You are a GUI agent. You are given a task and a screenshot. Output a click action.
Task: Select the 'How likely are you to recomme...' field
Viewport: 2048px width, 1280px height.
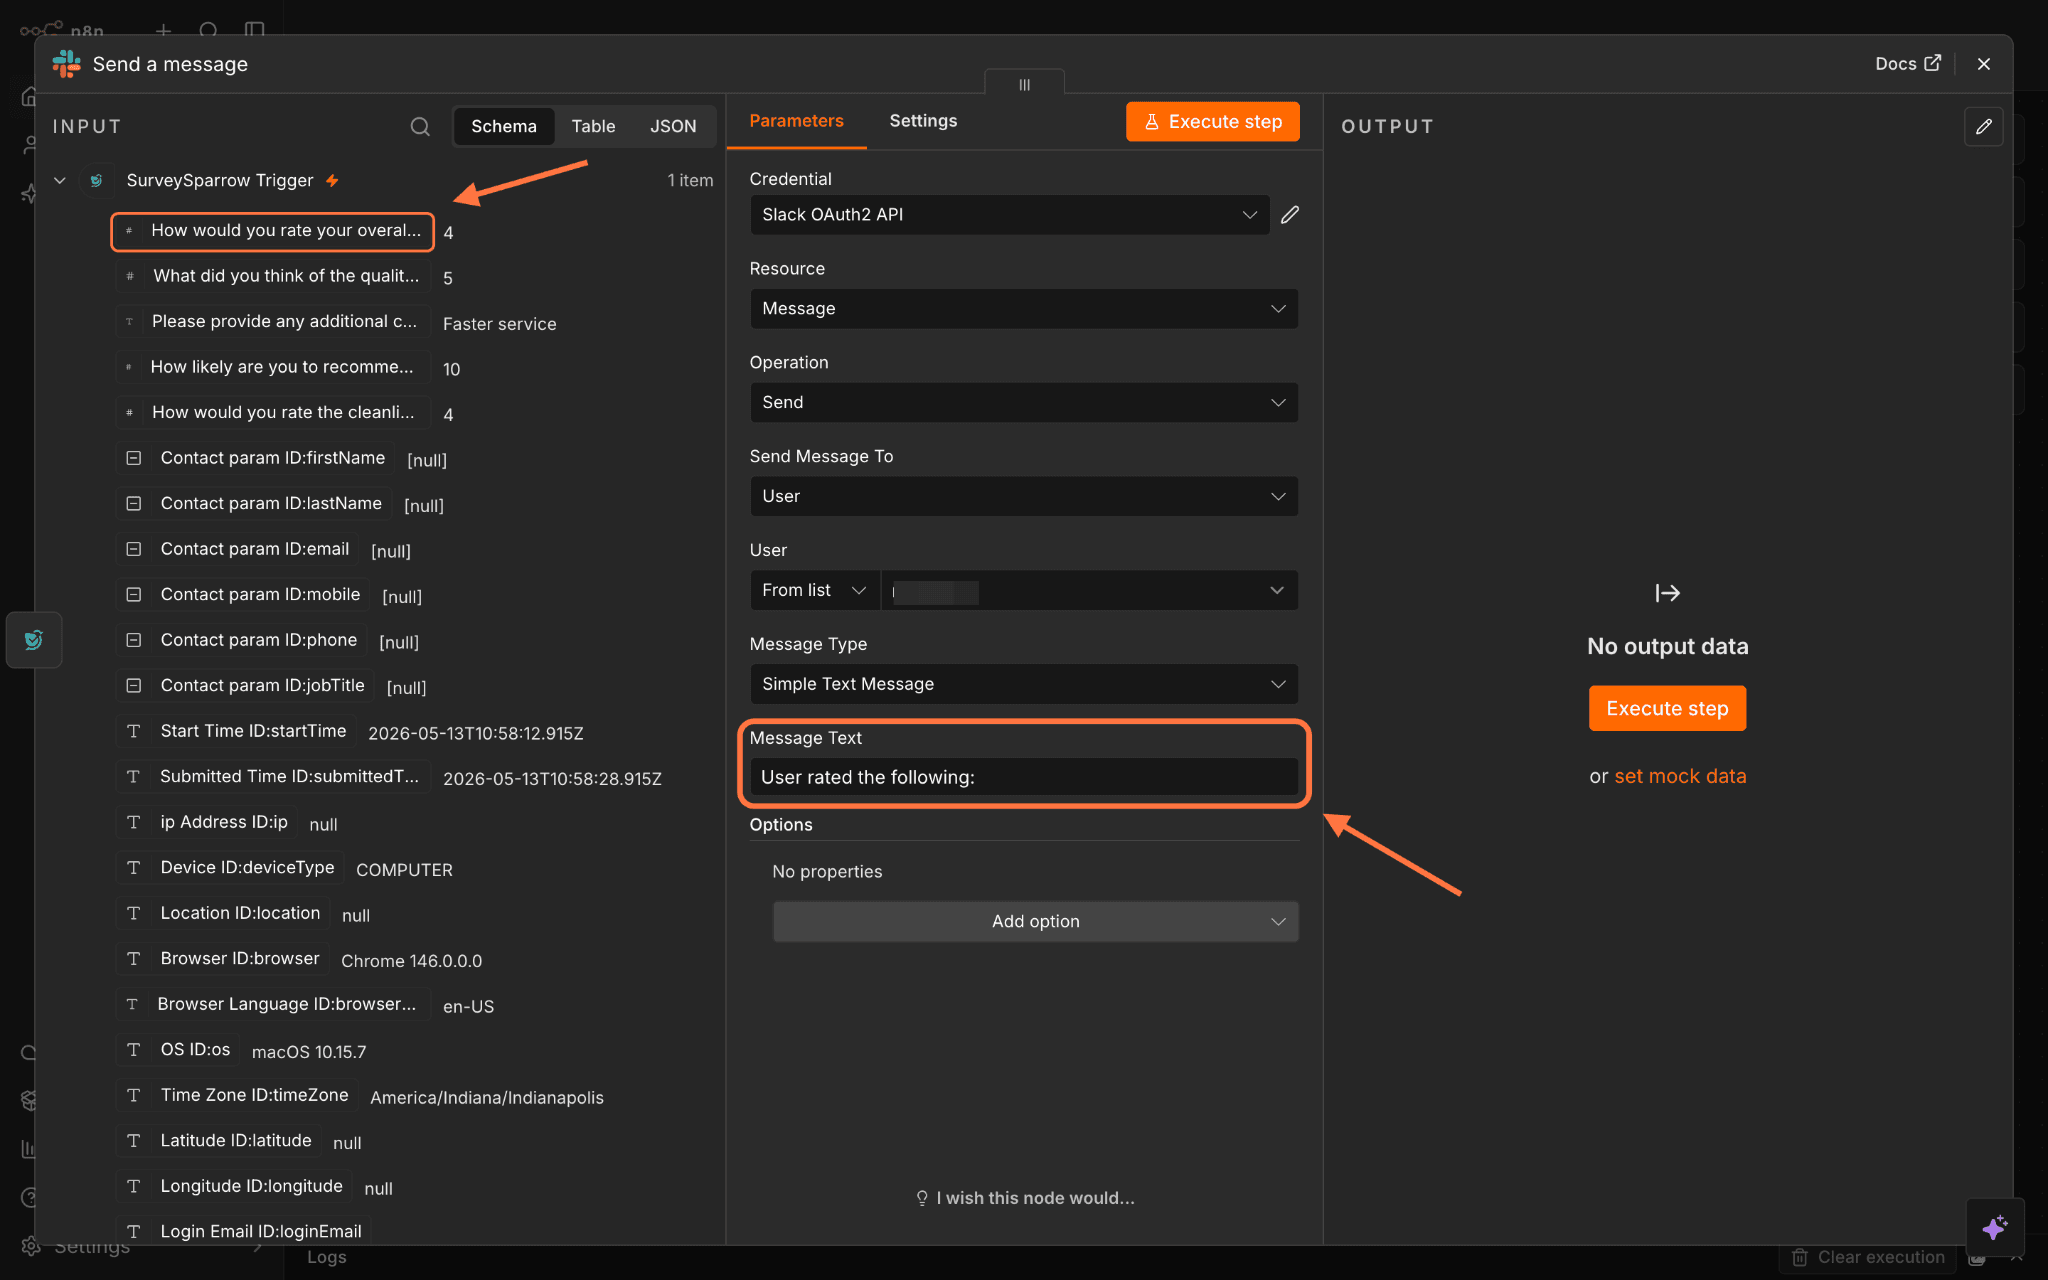point(273,368)
